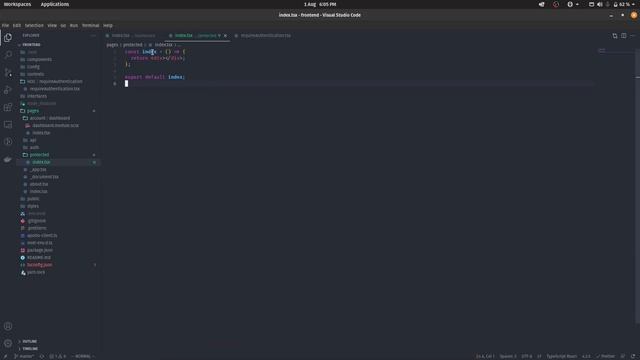
Task: Expand the config folder
Action: point(33,67)
